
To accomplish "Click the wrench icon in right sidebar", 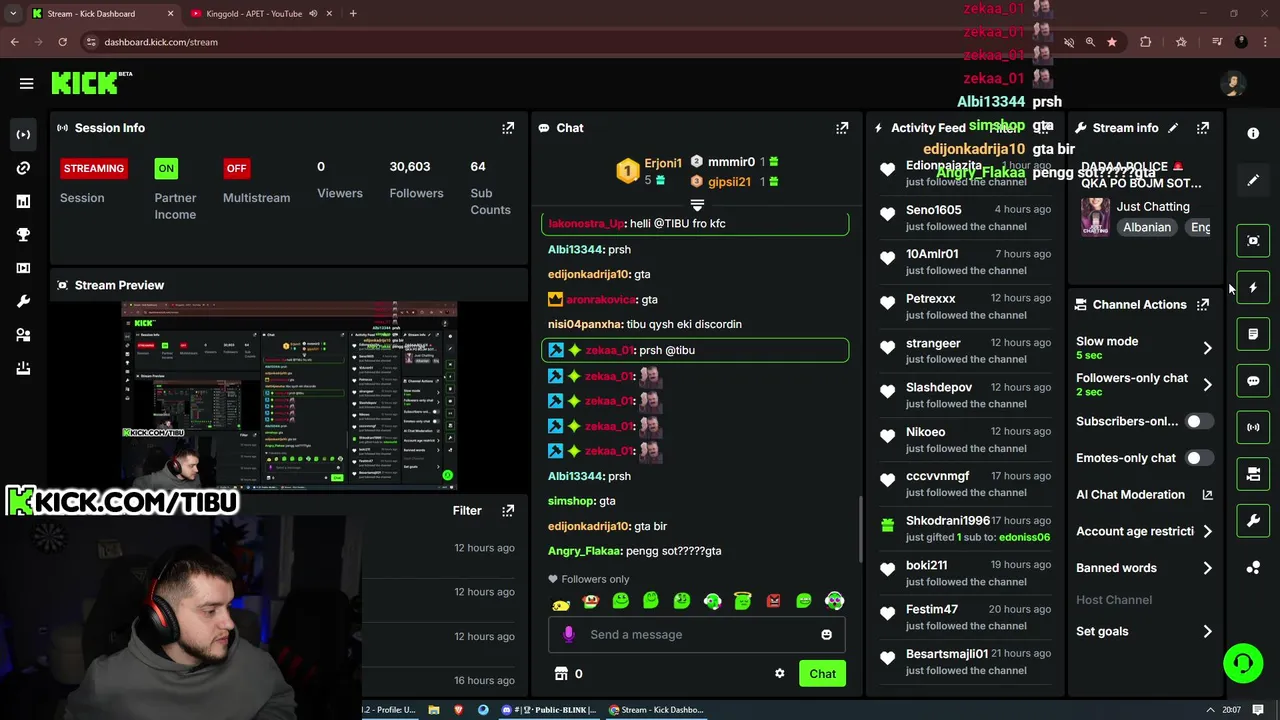I will pos(1253,521).
